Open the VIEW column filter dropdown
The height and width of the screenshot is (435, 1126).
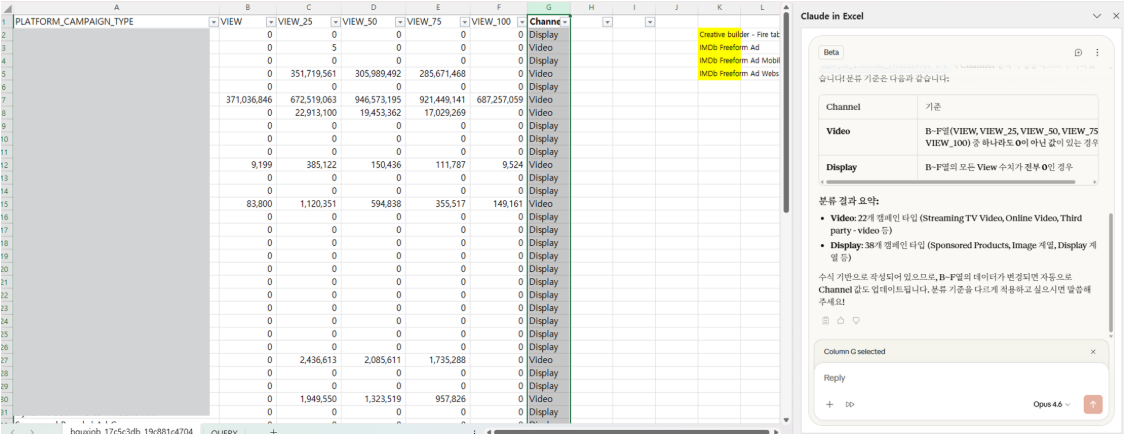click(x=270, y=22)
